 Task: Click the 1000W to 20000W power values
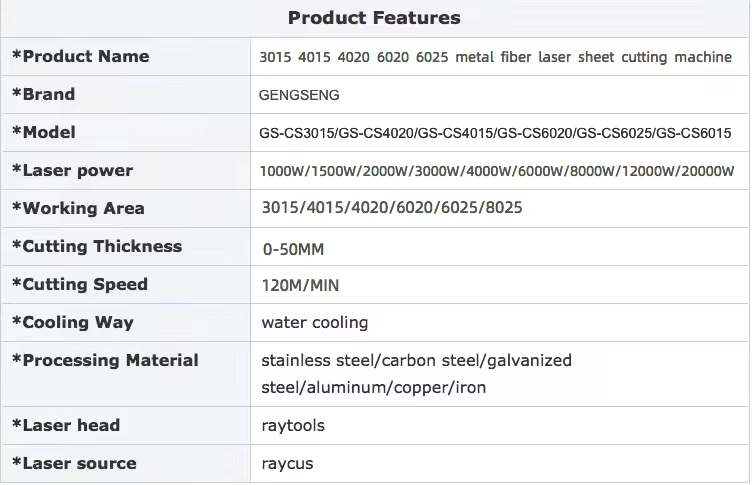click(496, 171)
